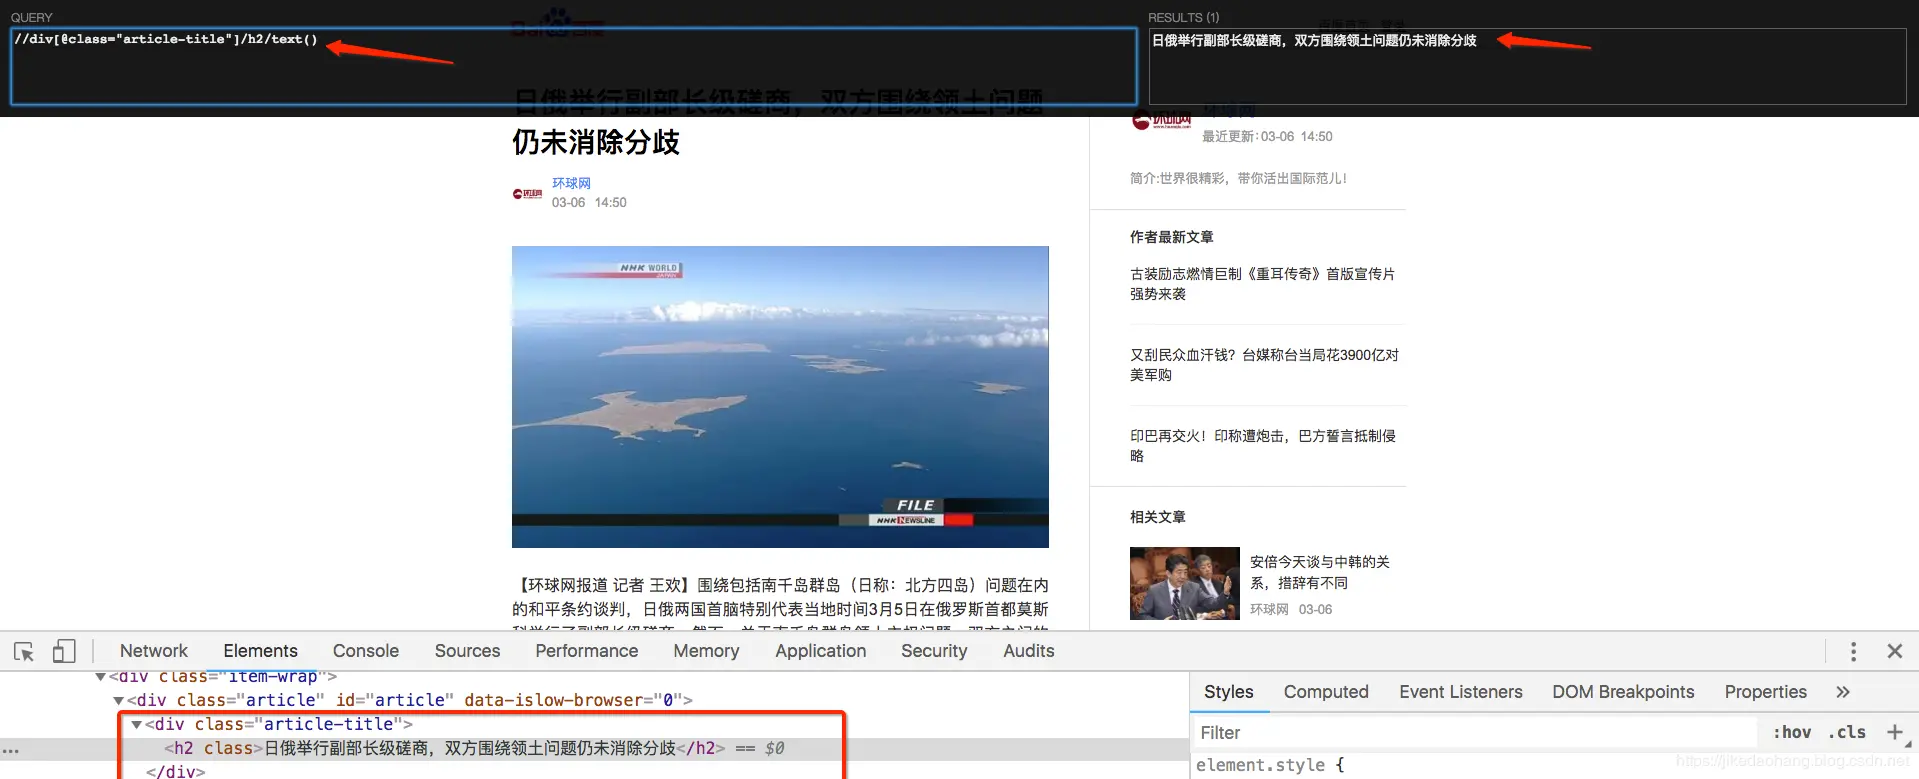Focus the Styles Filter field
1919x779 pixels.
[1475, 732]
